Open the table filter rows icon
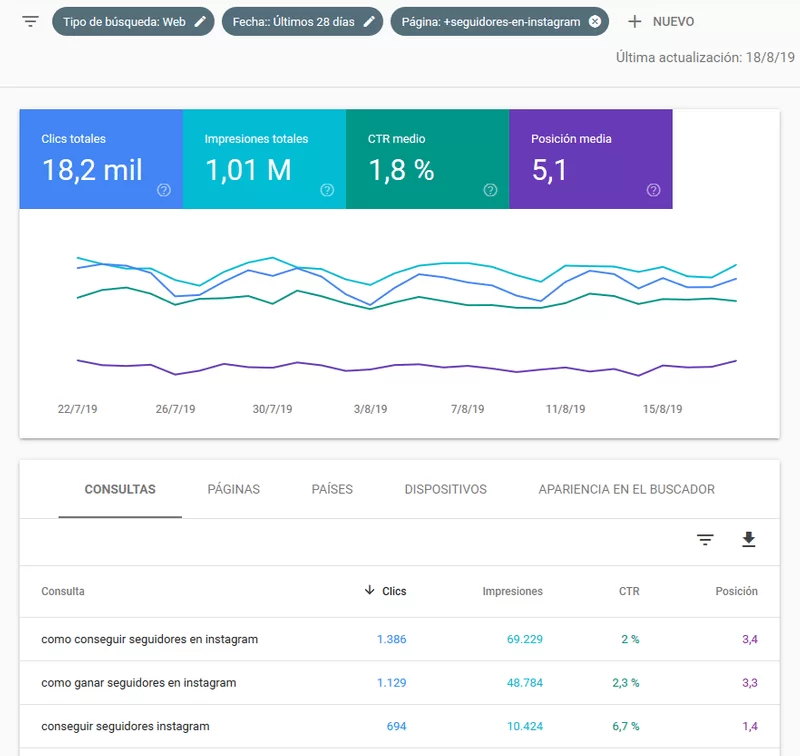 pyautogui.click(x=705, y=540)
